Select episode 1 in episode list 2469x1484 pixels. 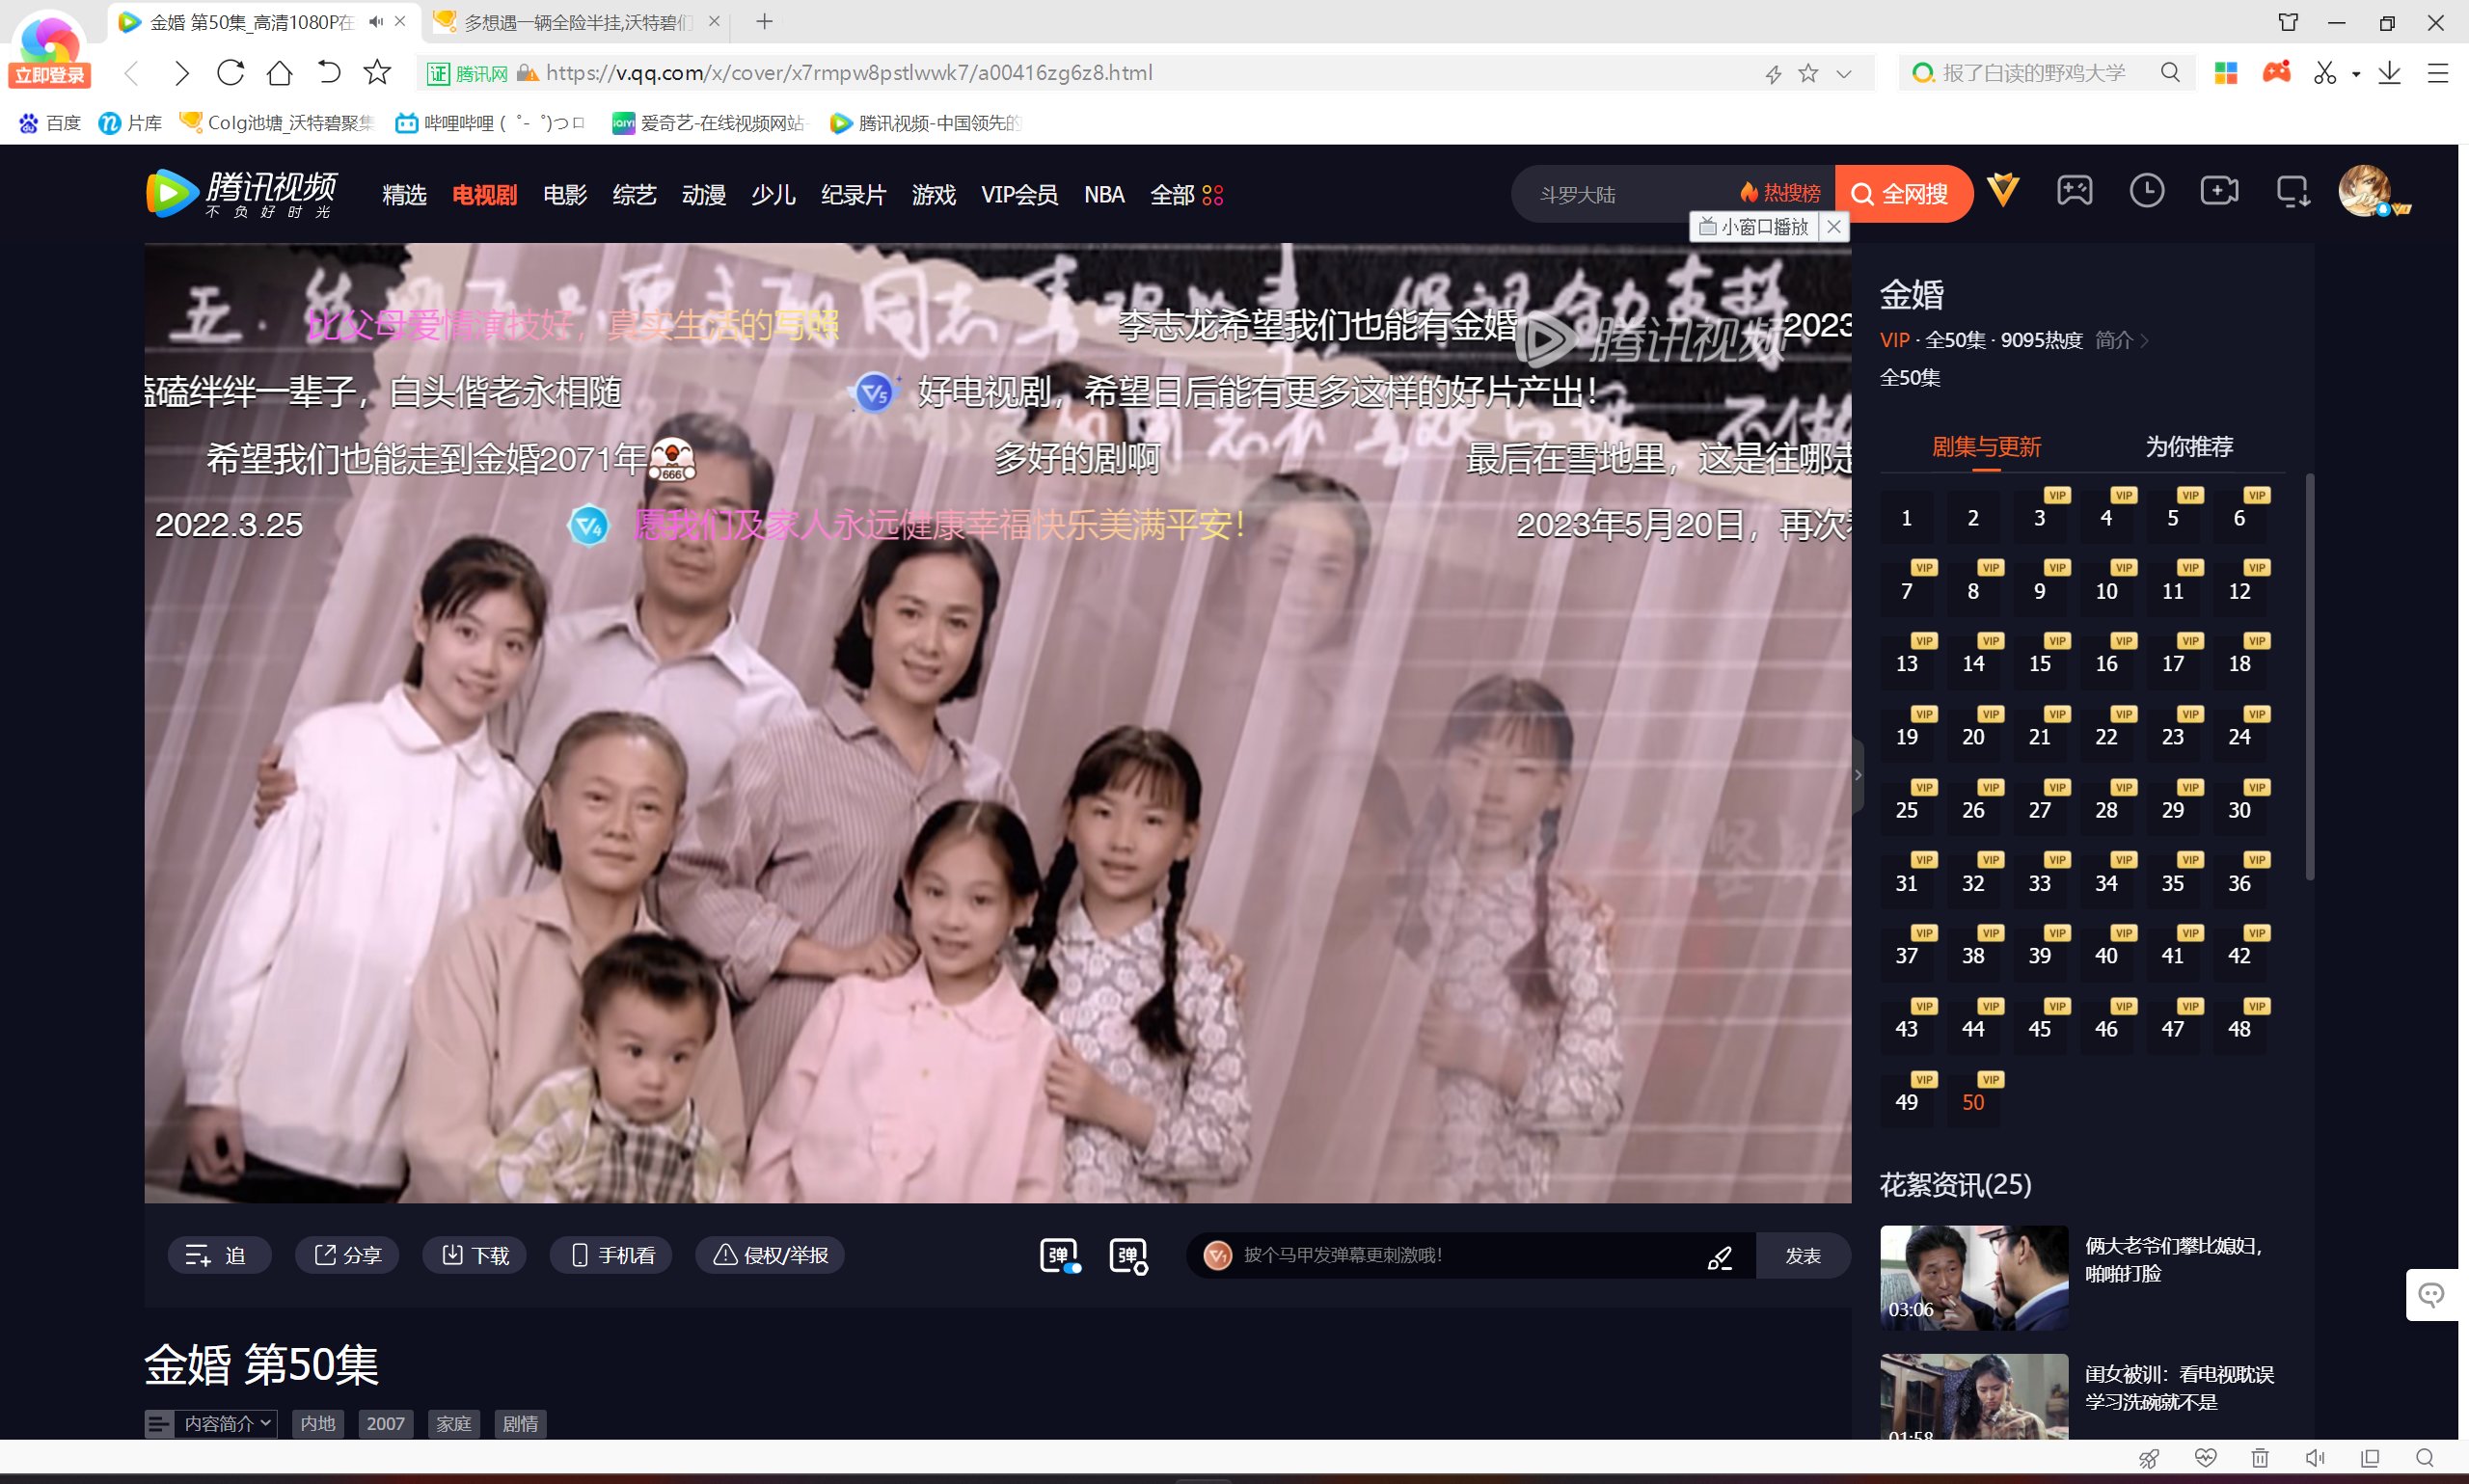[1906, 518]
